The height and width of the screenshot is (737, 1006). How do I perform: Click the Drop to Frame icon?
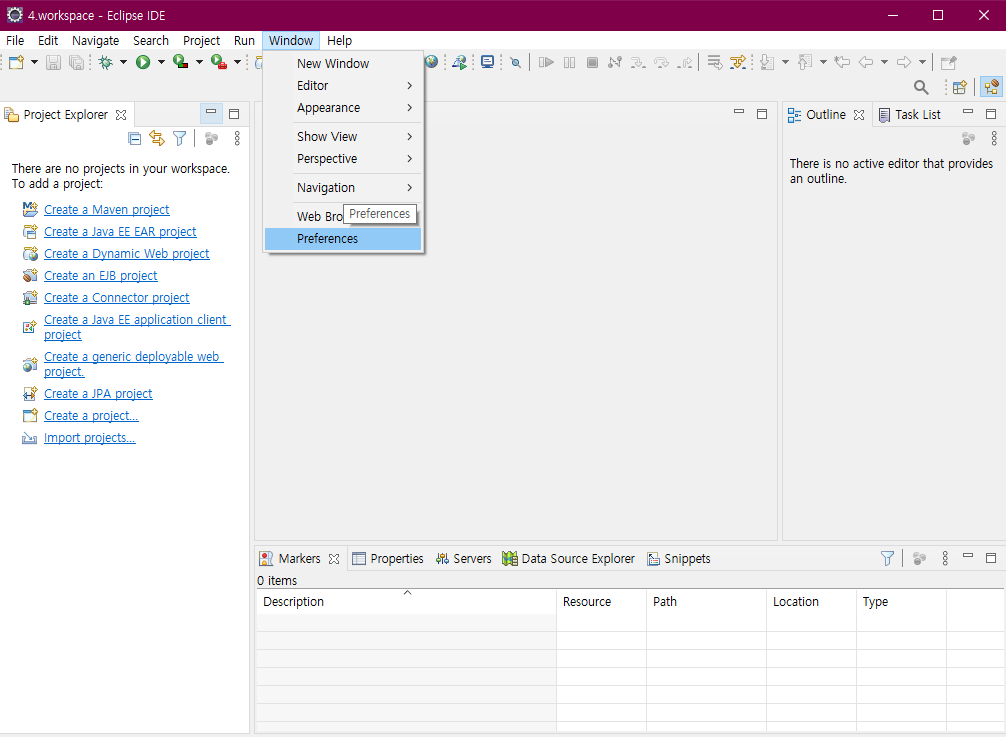tap(715, 62)
